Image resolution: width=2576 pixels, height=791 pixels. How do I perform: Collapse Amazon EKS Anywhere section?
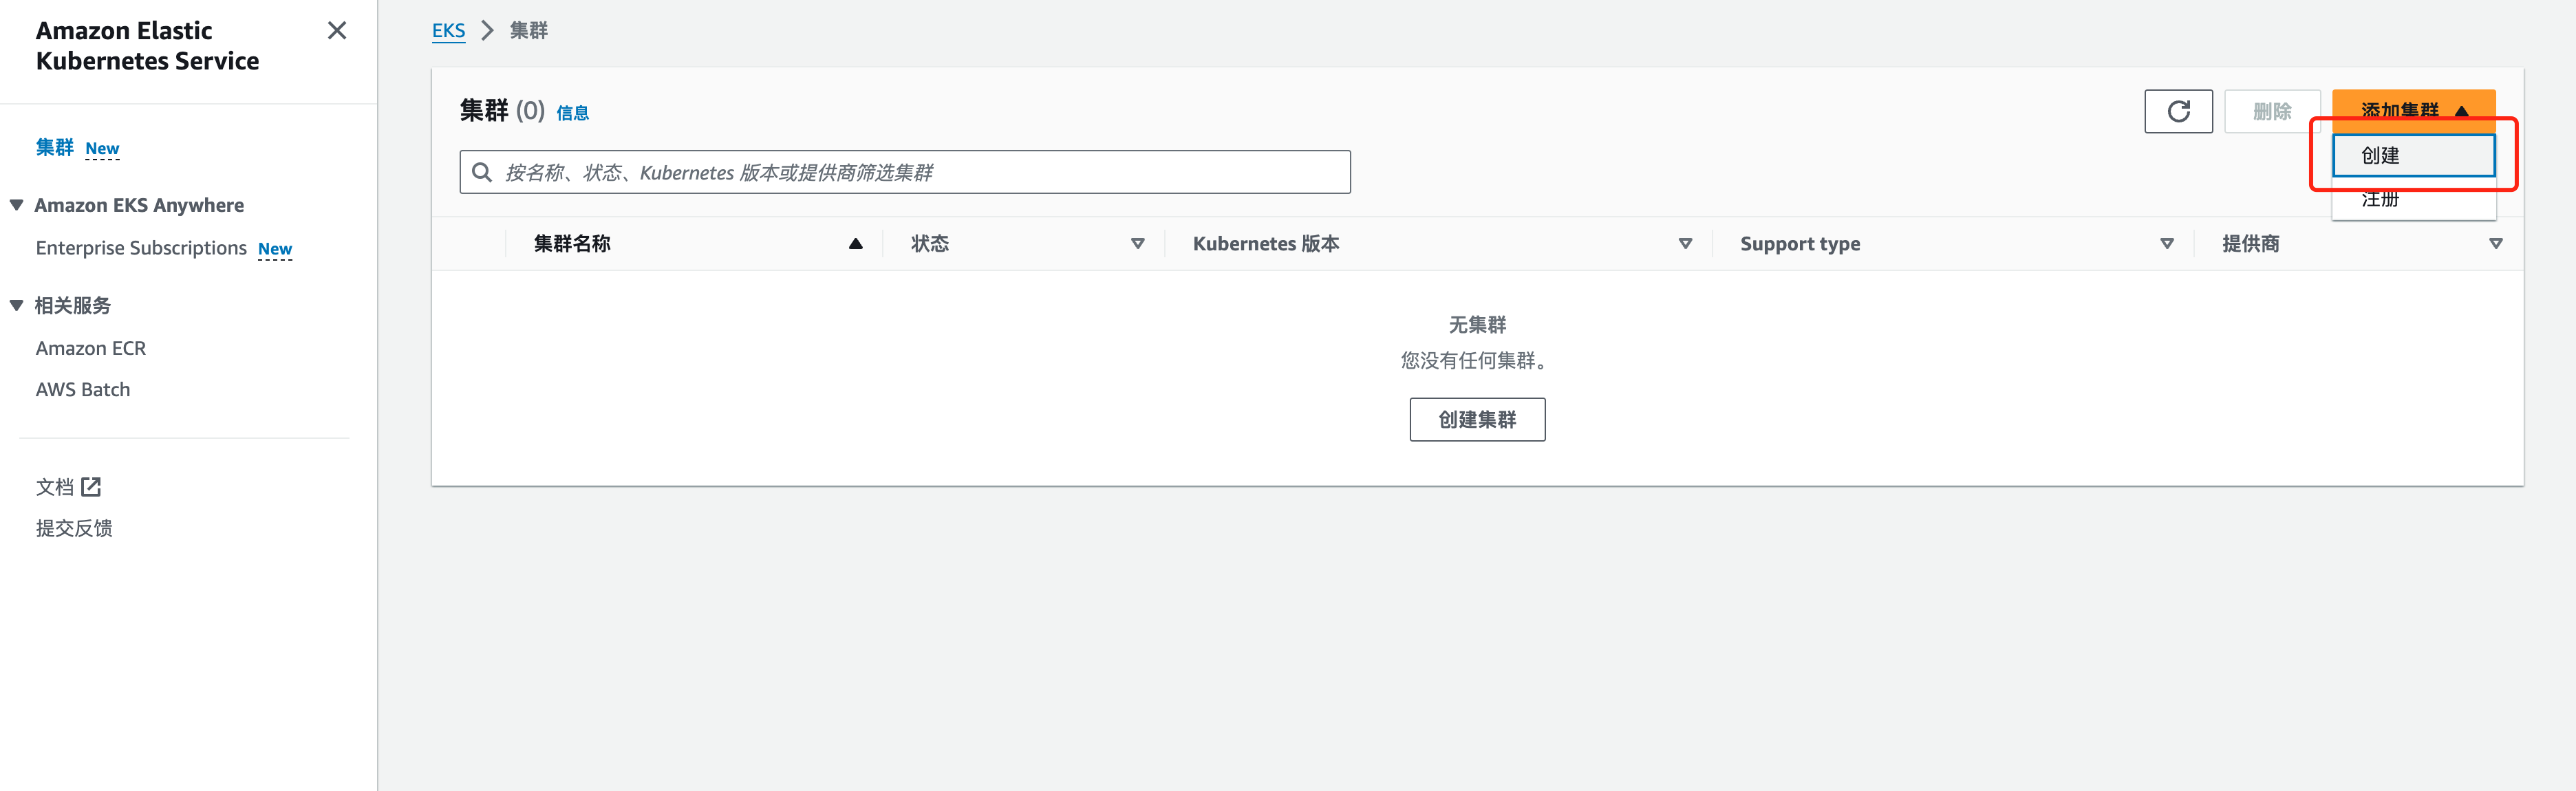[17, 205]
